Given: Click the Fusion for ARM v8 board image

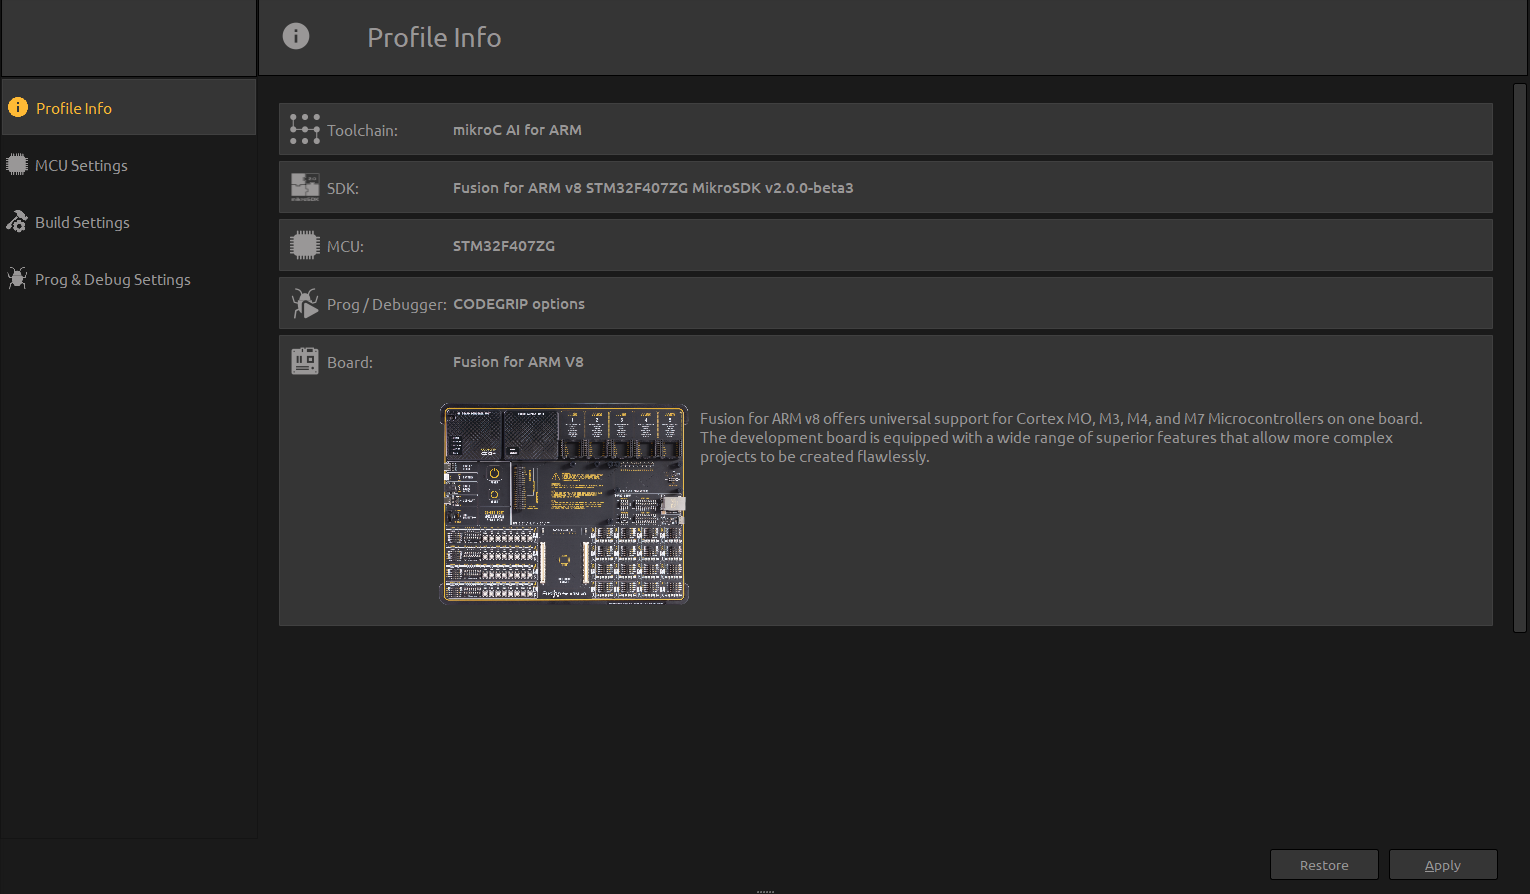Looking at the screenshot, I should (565, 504).
